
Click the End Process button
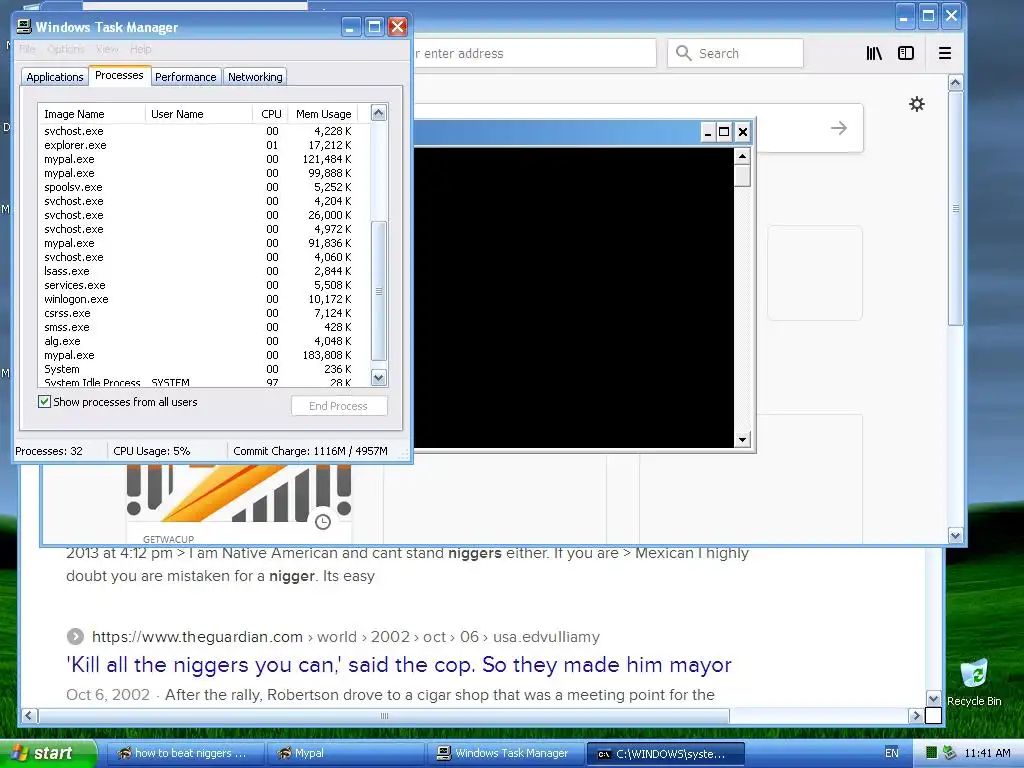[x=339, y=406]
